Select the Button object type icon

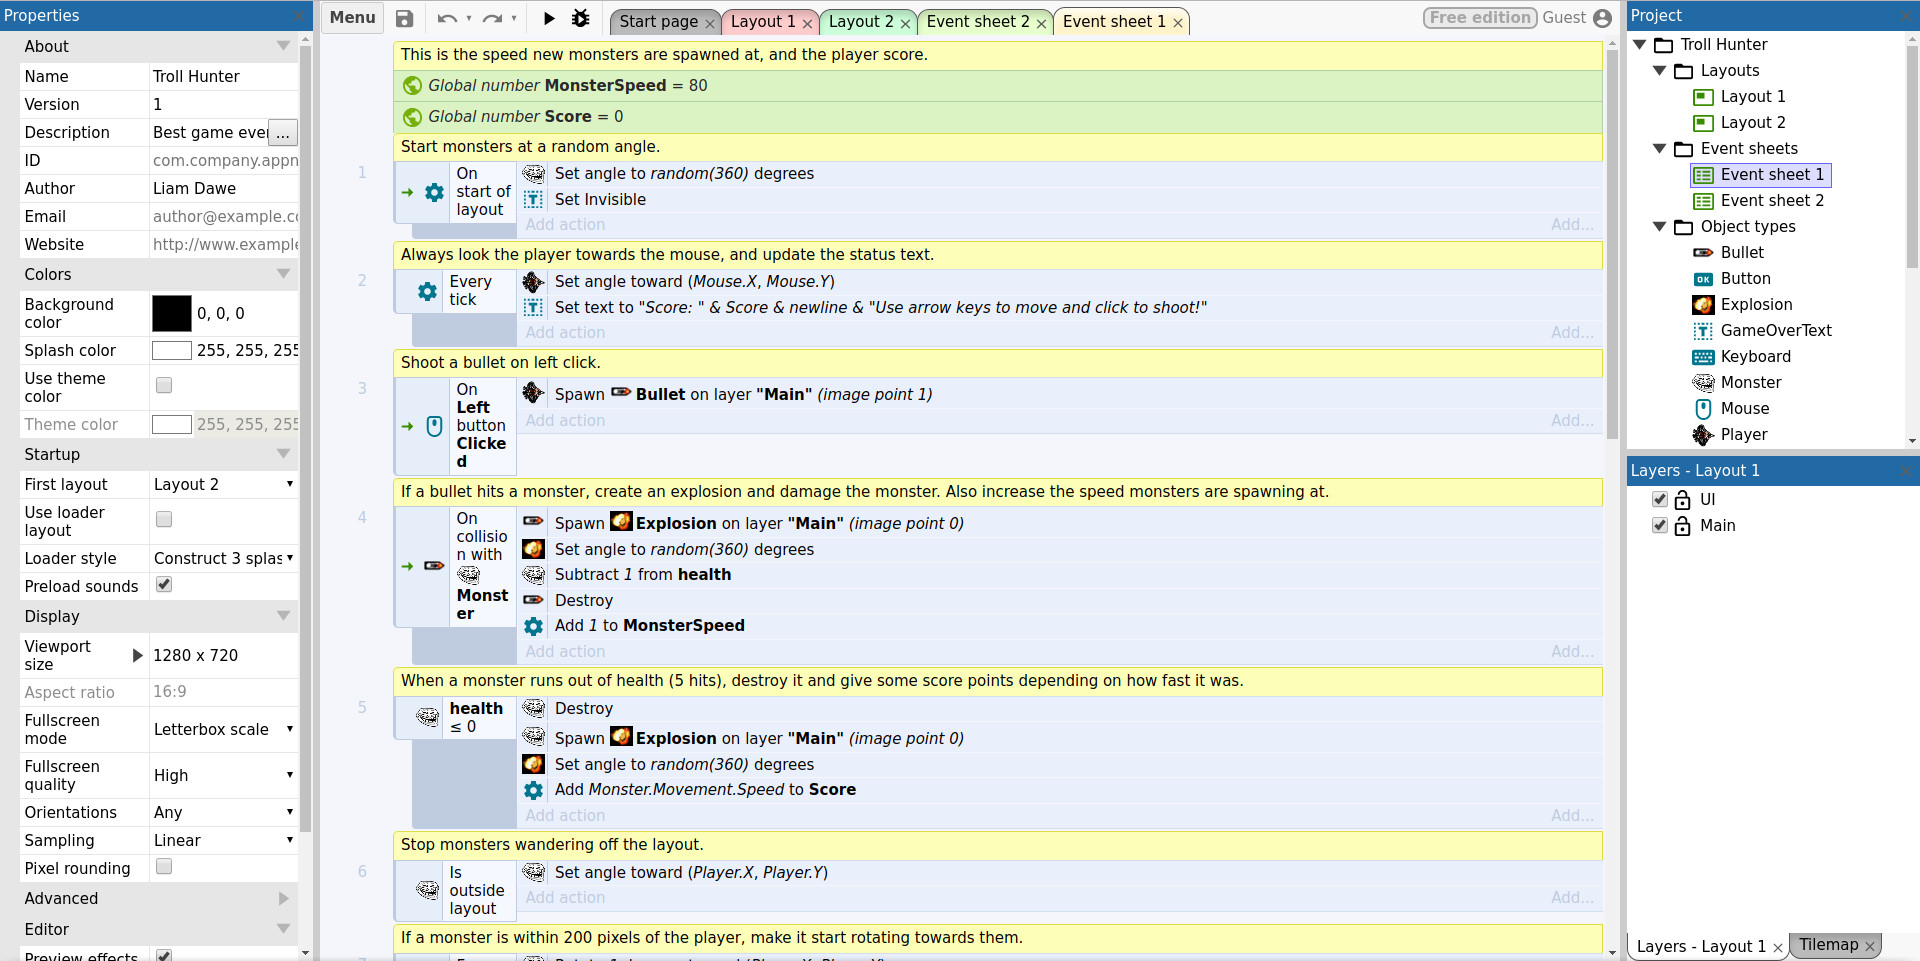pos(1703,279)
